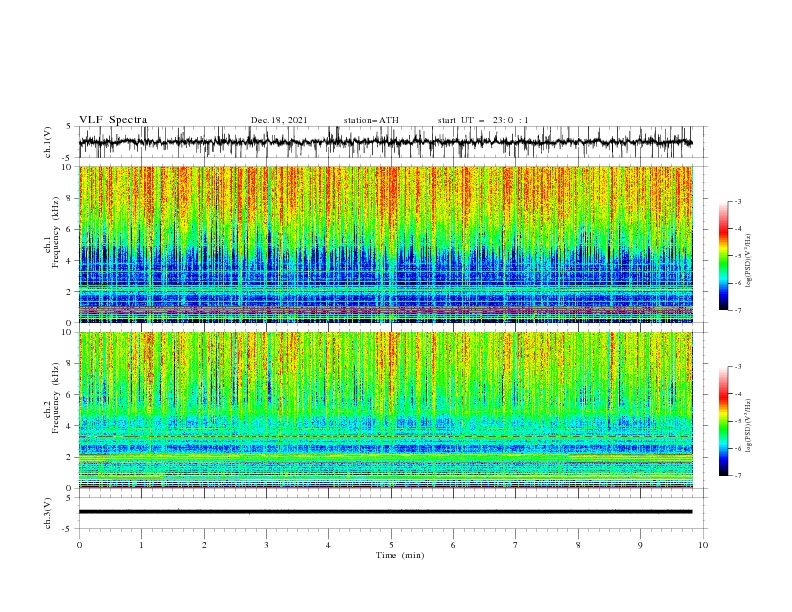Click the "1" tick on the time axis

pos(141,545)
